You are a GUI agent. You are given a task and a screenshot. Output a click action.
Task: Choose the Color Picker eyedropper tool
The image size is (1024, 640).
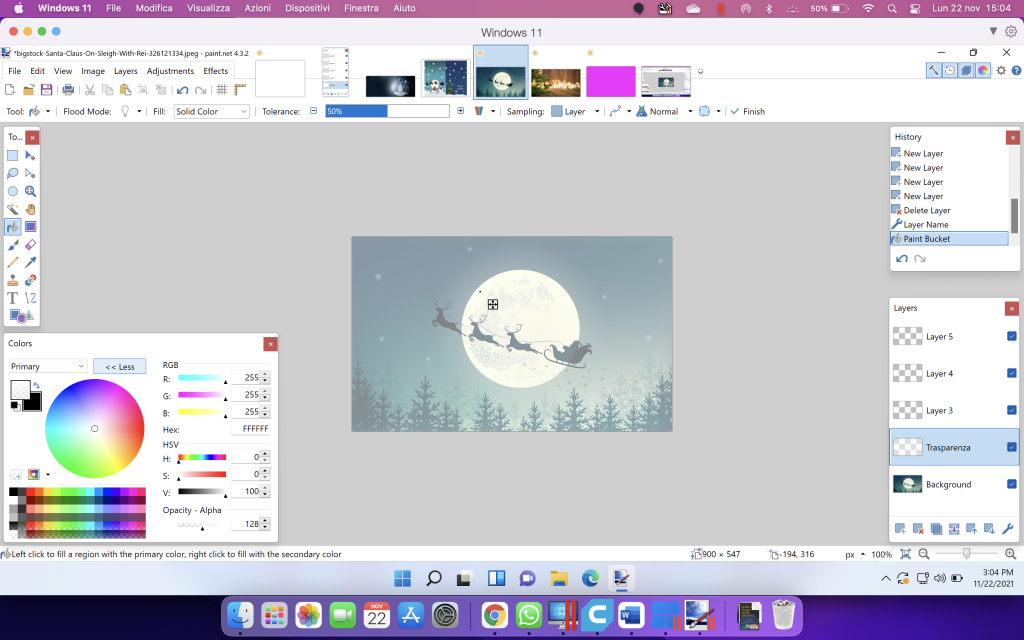pyautogui.click(x=31, y=262)
